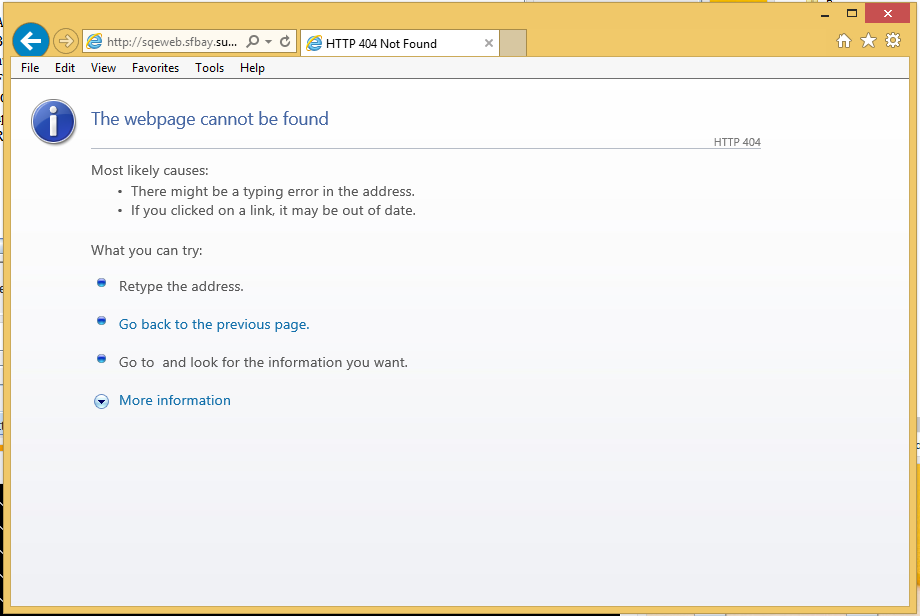Go to Home via the house icon
920x616 pixels.
pyautogui.click(x=844, y=41)
